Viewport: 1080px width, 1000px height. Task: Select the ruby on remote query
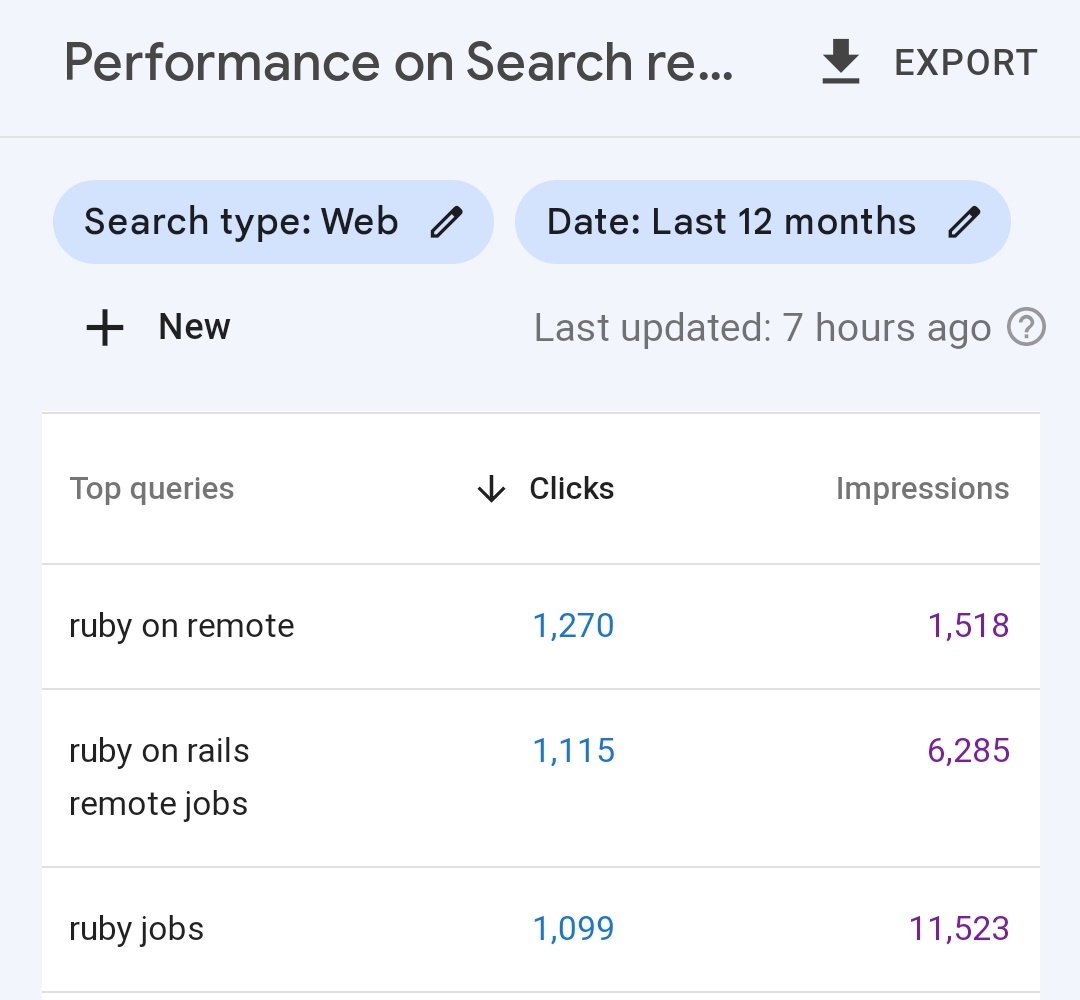click(x=182, y=626)
